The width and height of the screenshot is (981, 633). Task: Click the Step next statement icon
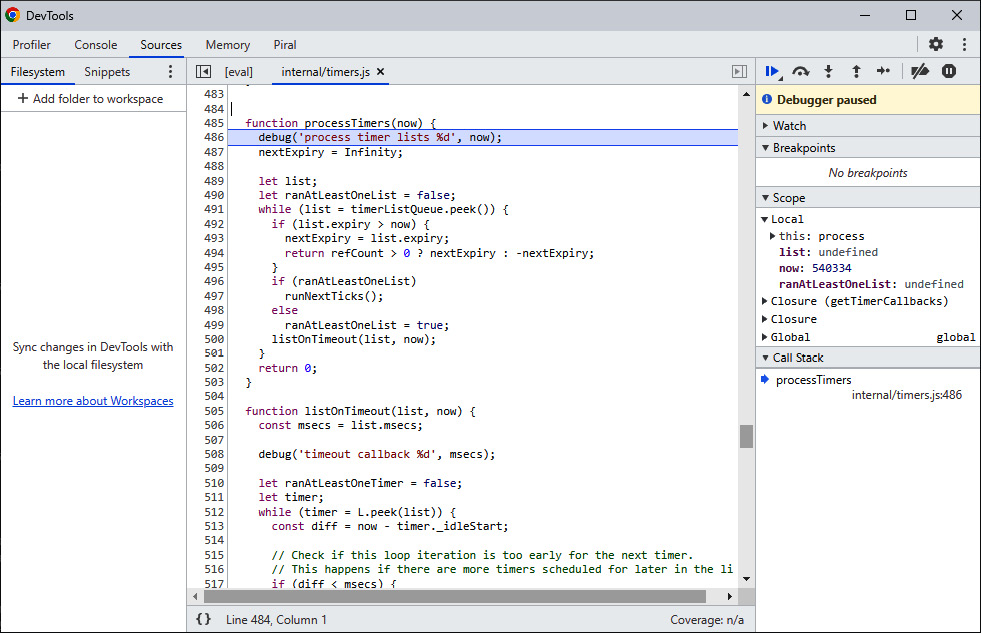point(884,71)
